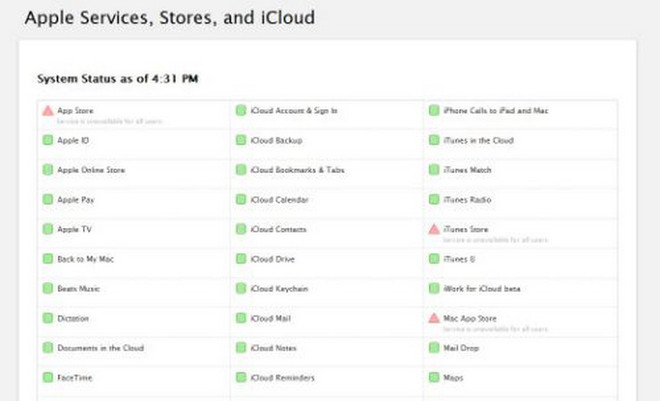The height and width of the screenshot is (401, 660).
Task: Click the red triangle next to iTunes Store
Action: click(x=433, y=229)
